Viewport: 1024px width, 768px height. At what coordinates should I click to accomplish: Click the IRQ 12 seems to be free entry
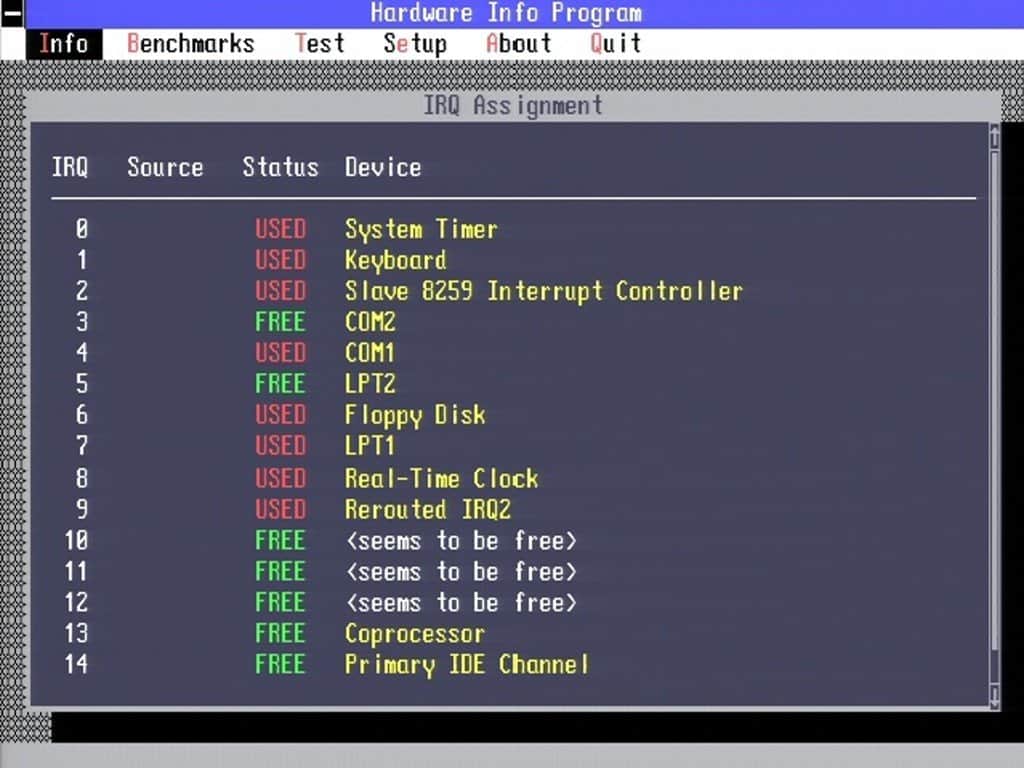[461, 603]
